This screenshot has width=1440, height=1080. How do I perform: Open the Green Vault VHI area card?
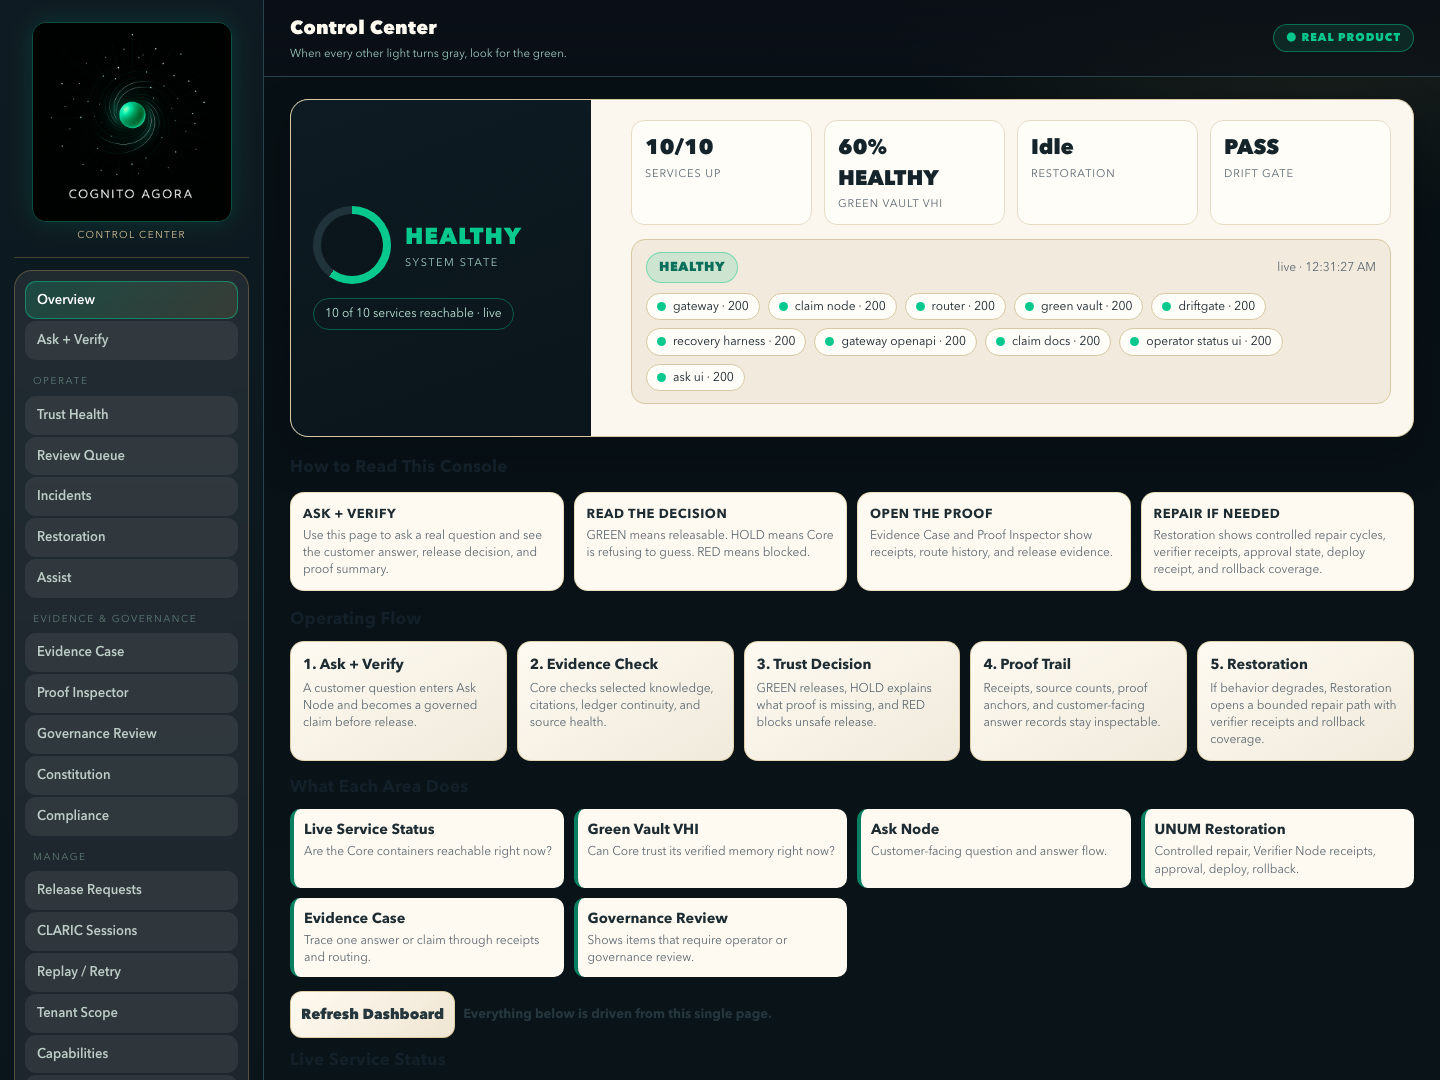(711, 848)
